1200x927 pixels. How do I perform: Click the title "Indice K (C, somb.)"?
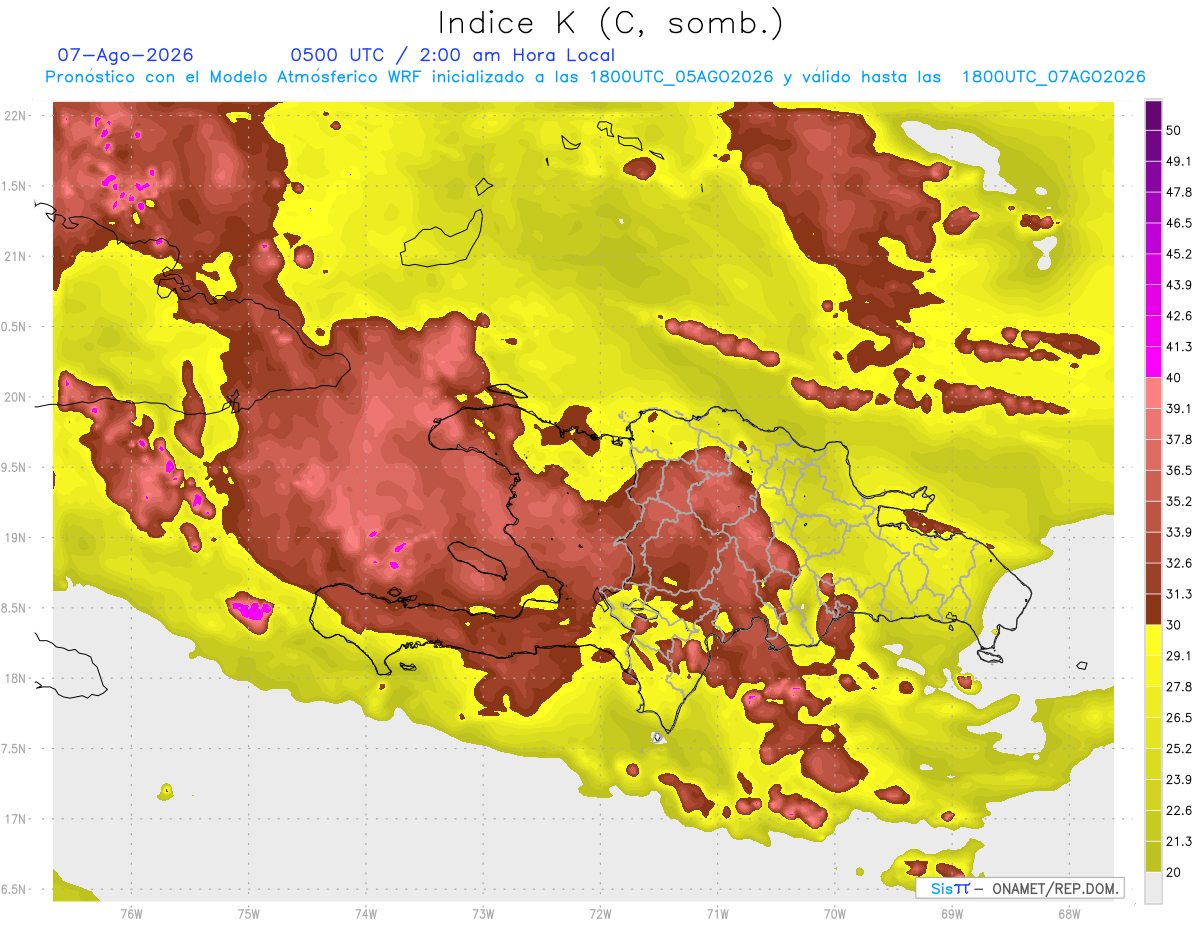pyautogui.click(x=611, y=23)
